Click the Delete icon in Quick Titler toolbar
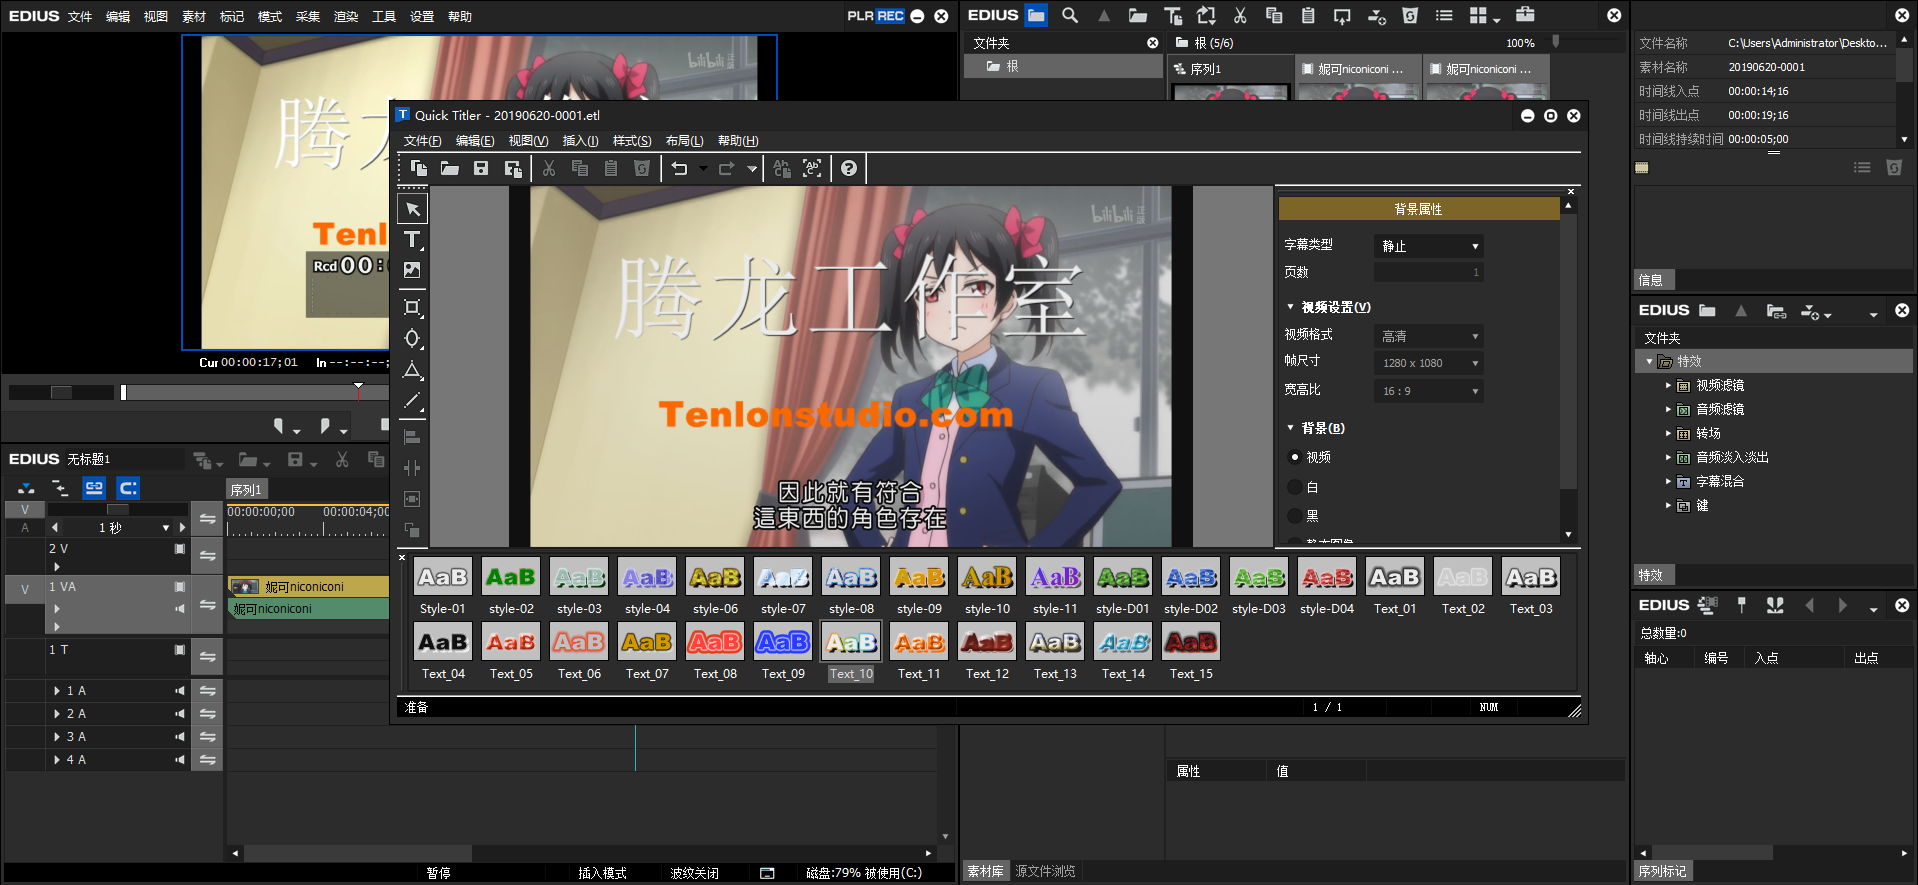This screenshot has width=1918, height=885. pyautogui.click(x=642, y=168)
